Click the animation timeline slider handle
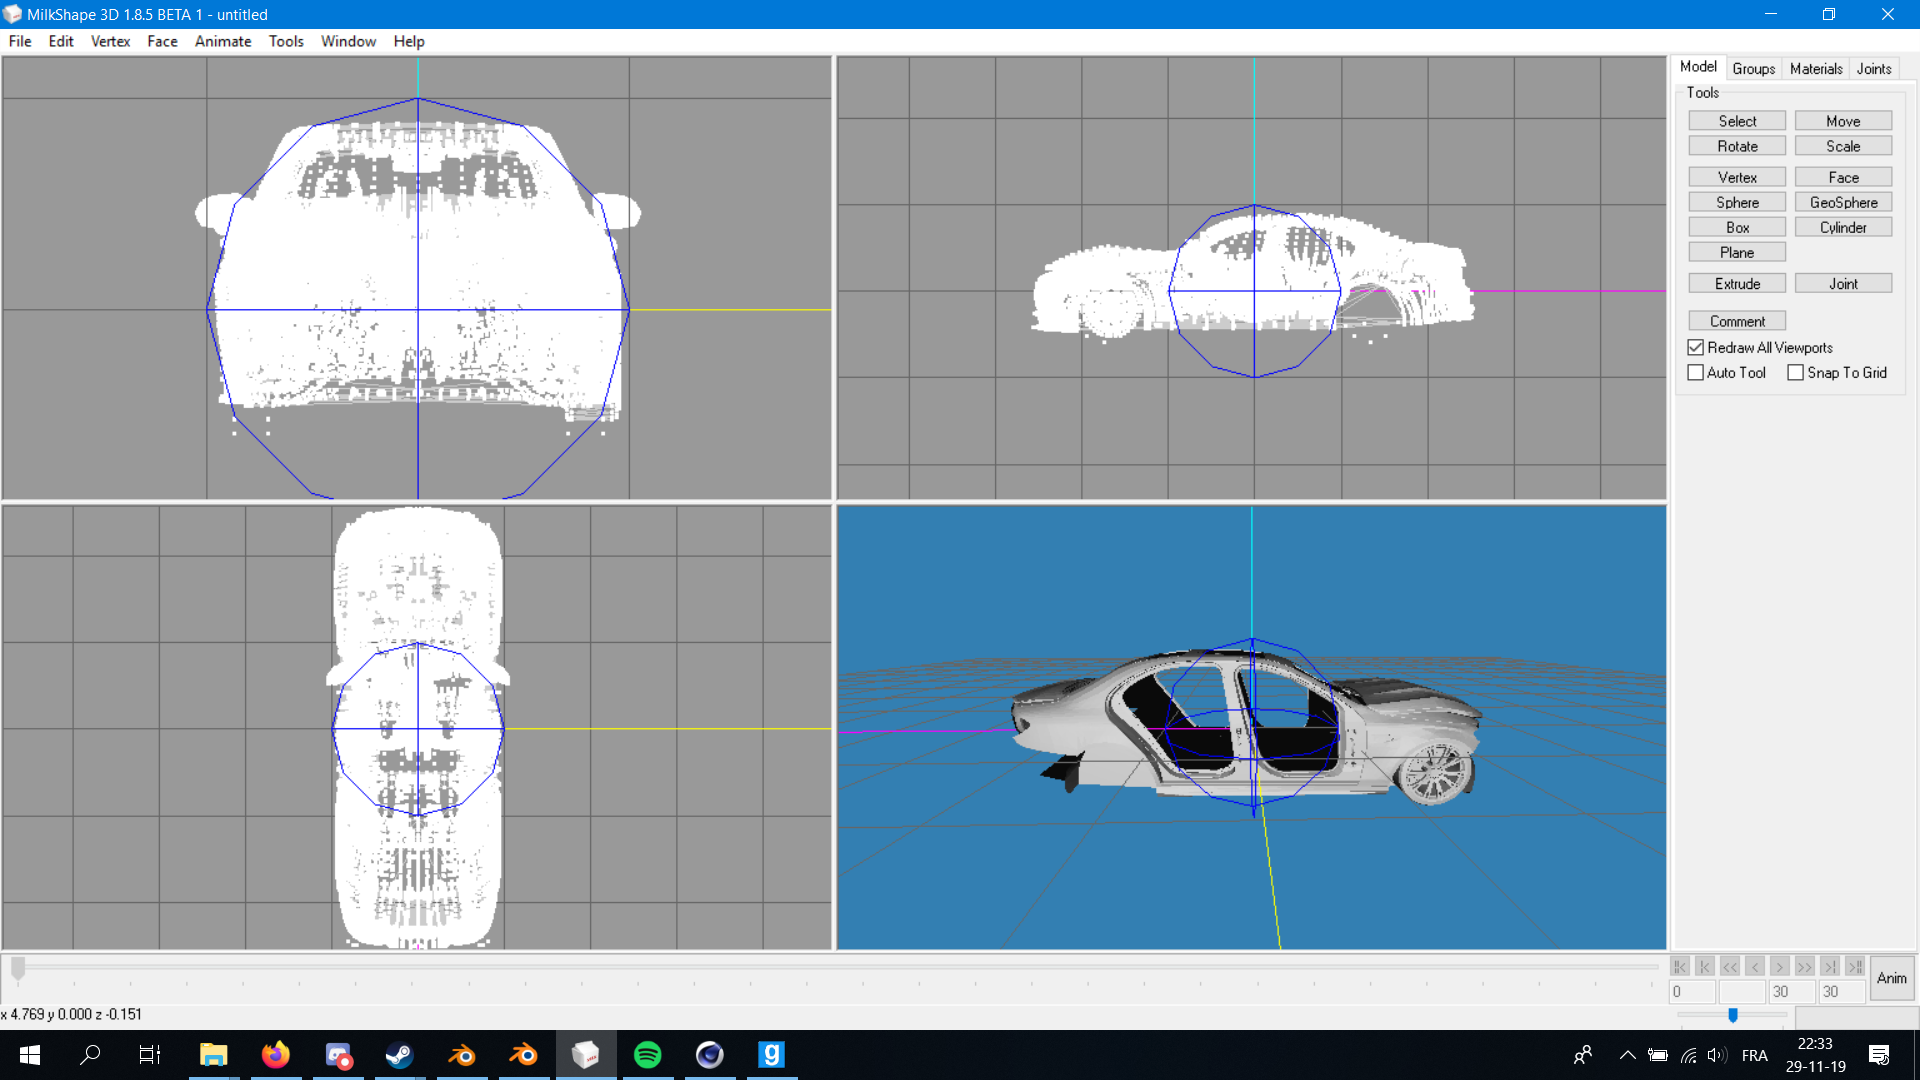This screenshot has height=1080, width=1920. [18, 968]
